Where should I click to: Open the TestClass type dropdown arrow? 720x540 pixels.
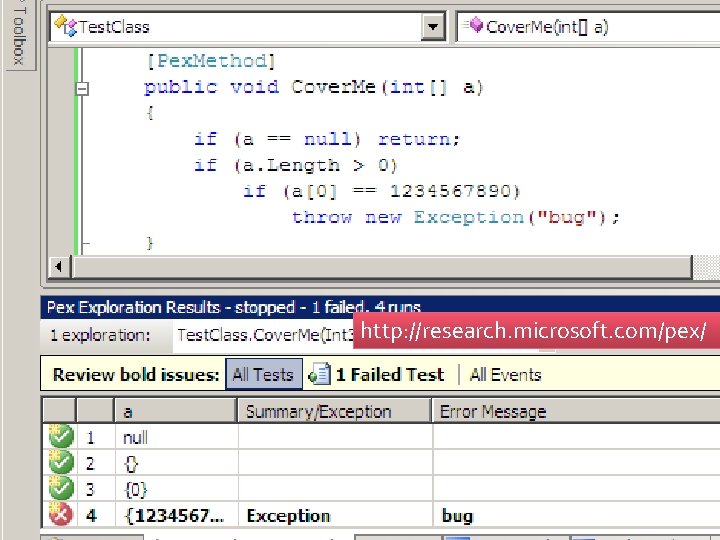pyautogui.click(x=433, y=27)
